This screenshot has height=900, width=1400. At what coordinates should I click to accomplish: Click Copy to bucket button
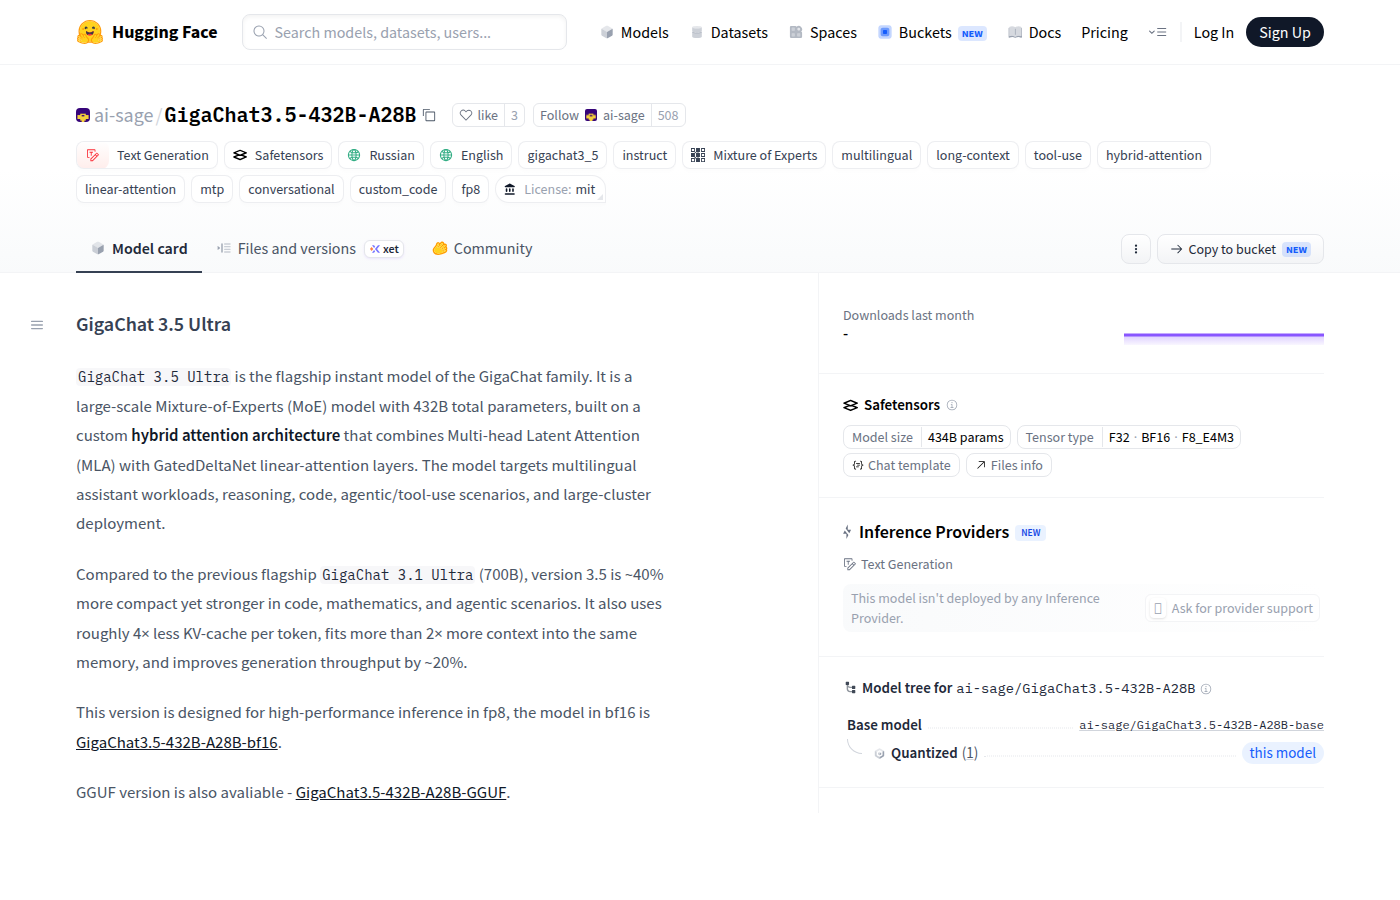tap(1240, 249)
